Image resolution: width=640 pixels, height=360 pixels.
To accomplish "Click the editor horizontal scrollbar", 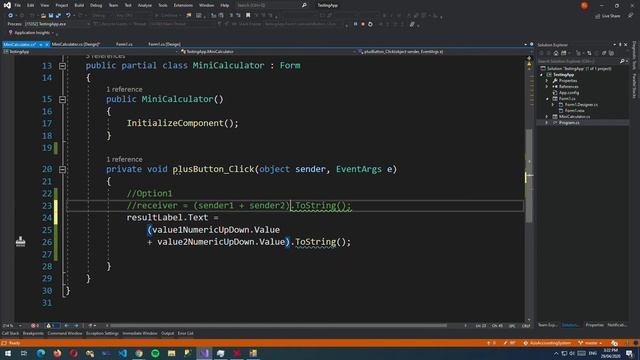I will click(x=279, y=325).
